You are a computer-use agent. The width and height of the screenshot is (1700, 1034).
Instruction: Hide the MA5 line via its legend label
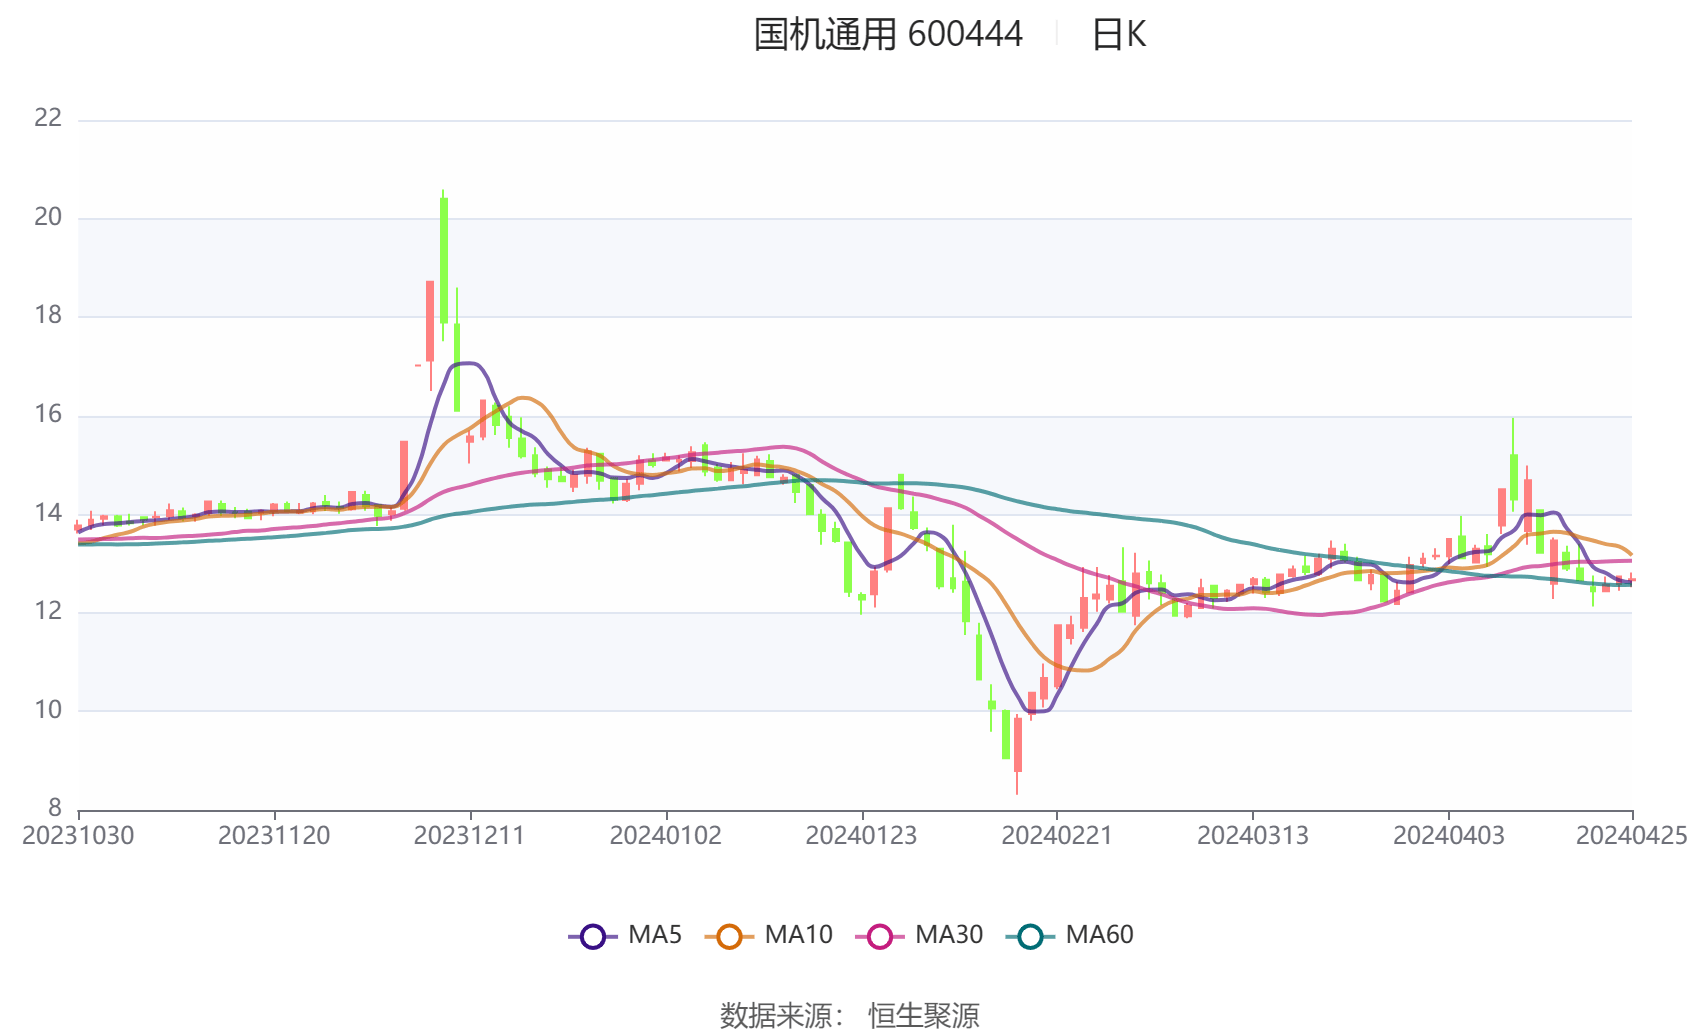(x=654, y=935)
